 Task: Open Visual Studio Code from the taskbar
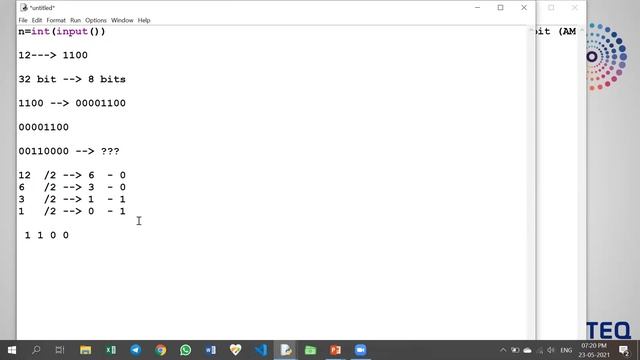260,350
